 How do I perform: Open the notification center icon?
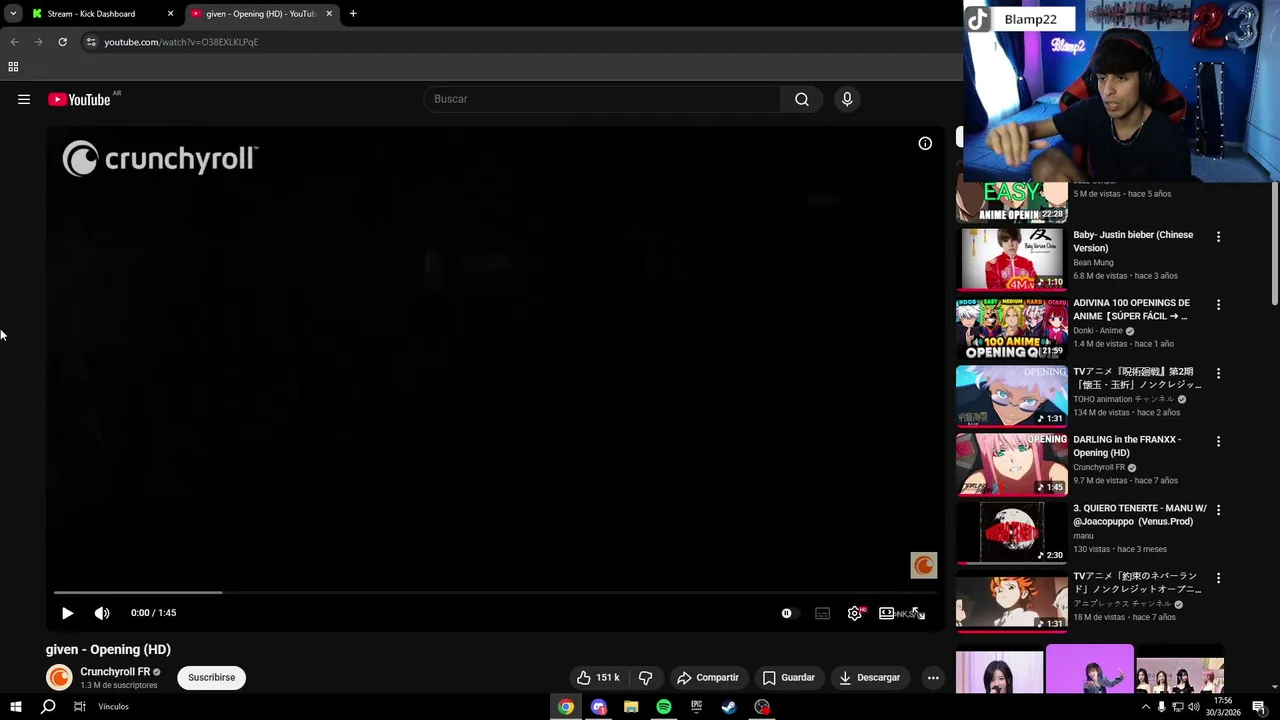pos(1259,707)
